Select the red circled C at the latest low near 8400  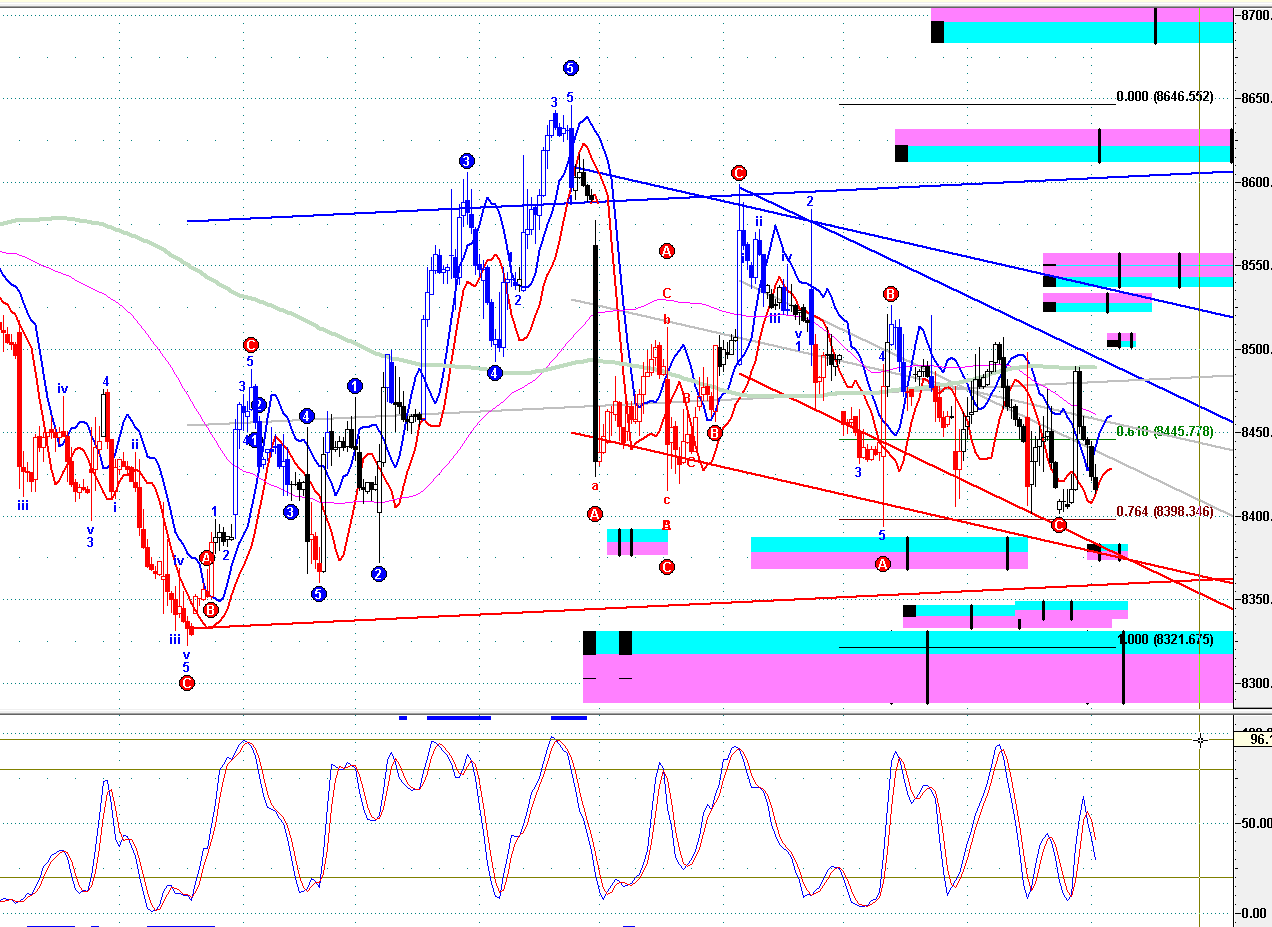click(1059, 524)
